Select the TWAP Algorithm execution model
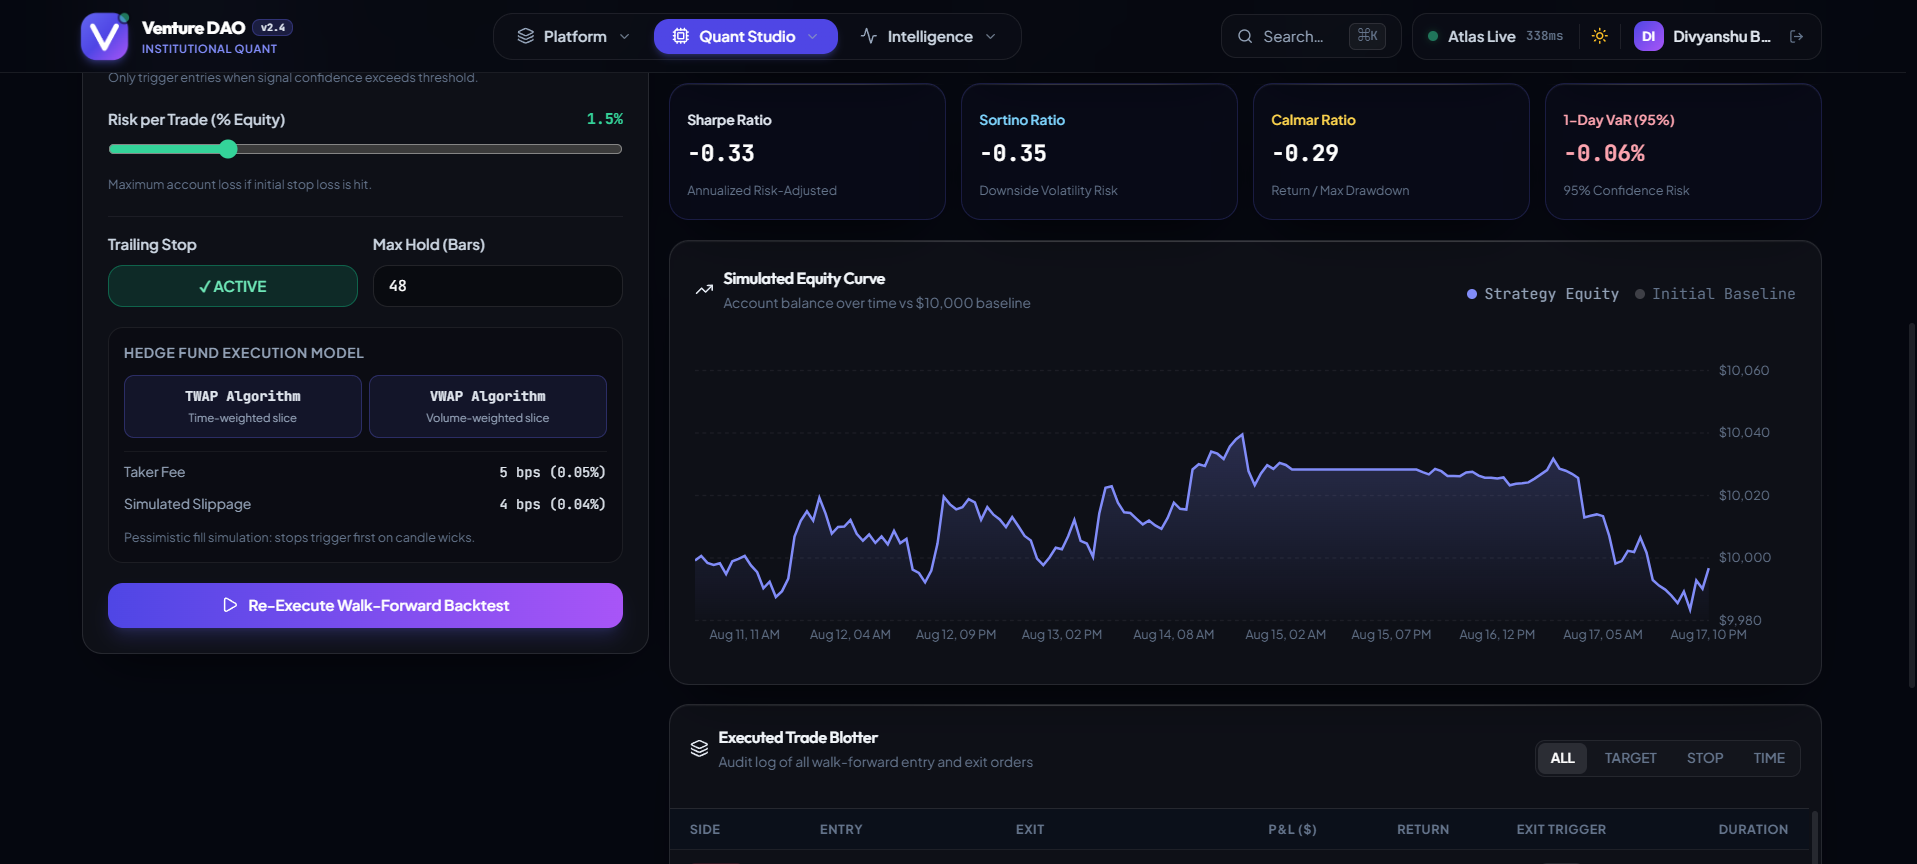The height and width of the screenshot is (864, 1917). (243, 406)
